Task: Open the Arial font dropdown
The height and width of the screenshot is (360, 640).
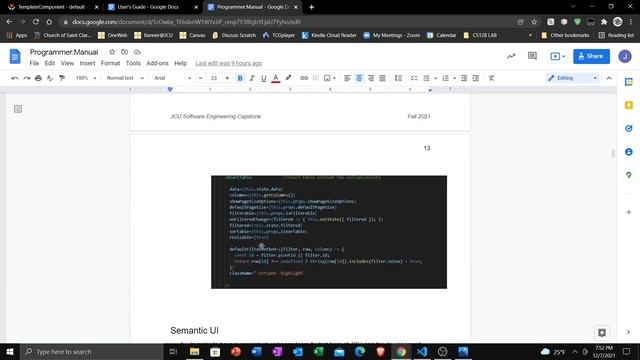Action: coord(172,78)
